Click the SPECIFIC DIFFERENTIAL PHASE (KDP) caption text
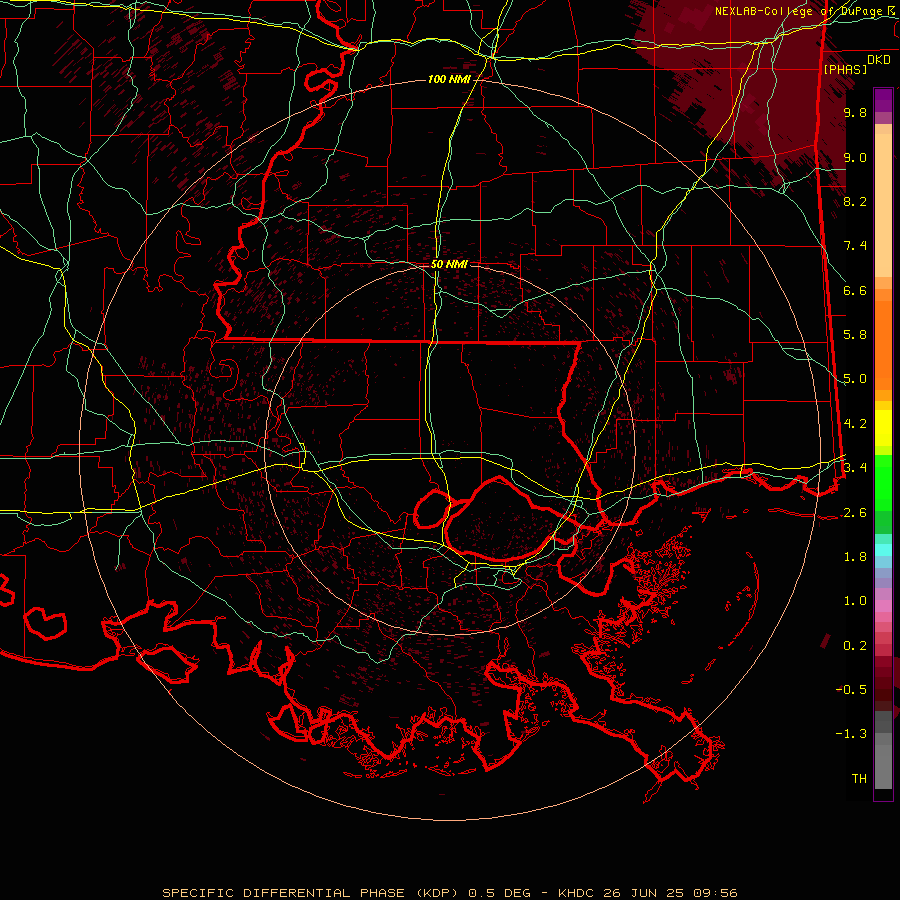Screen dimensions: 900x900 coord(310,893)
